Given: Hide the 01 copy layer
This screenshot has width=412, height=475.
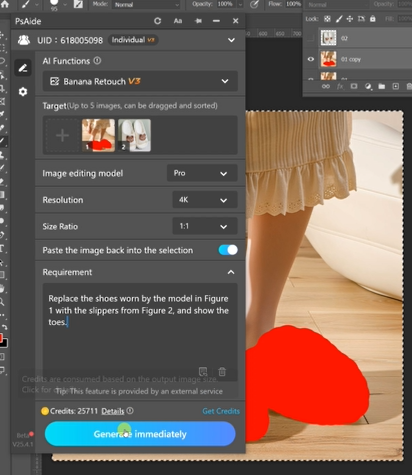Looking at the screenshot, I should (311, 59).
